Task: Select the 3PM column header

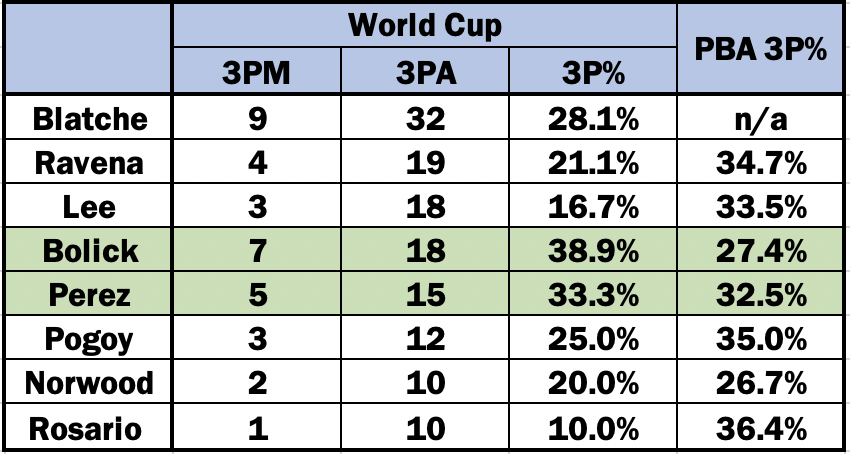Action: (x=256, y=71)
